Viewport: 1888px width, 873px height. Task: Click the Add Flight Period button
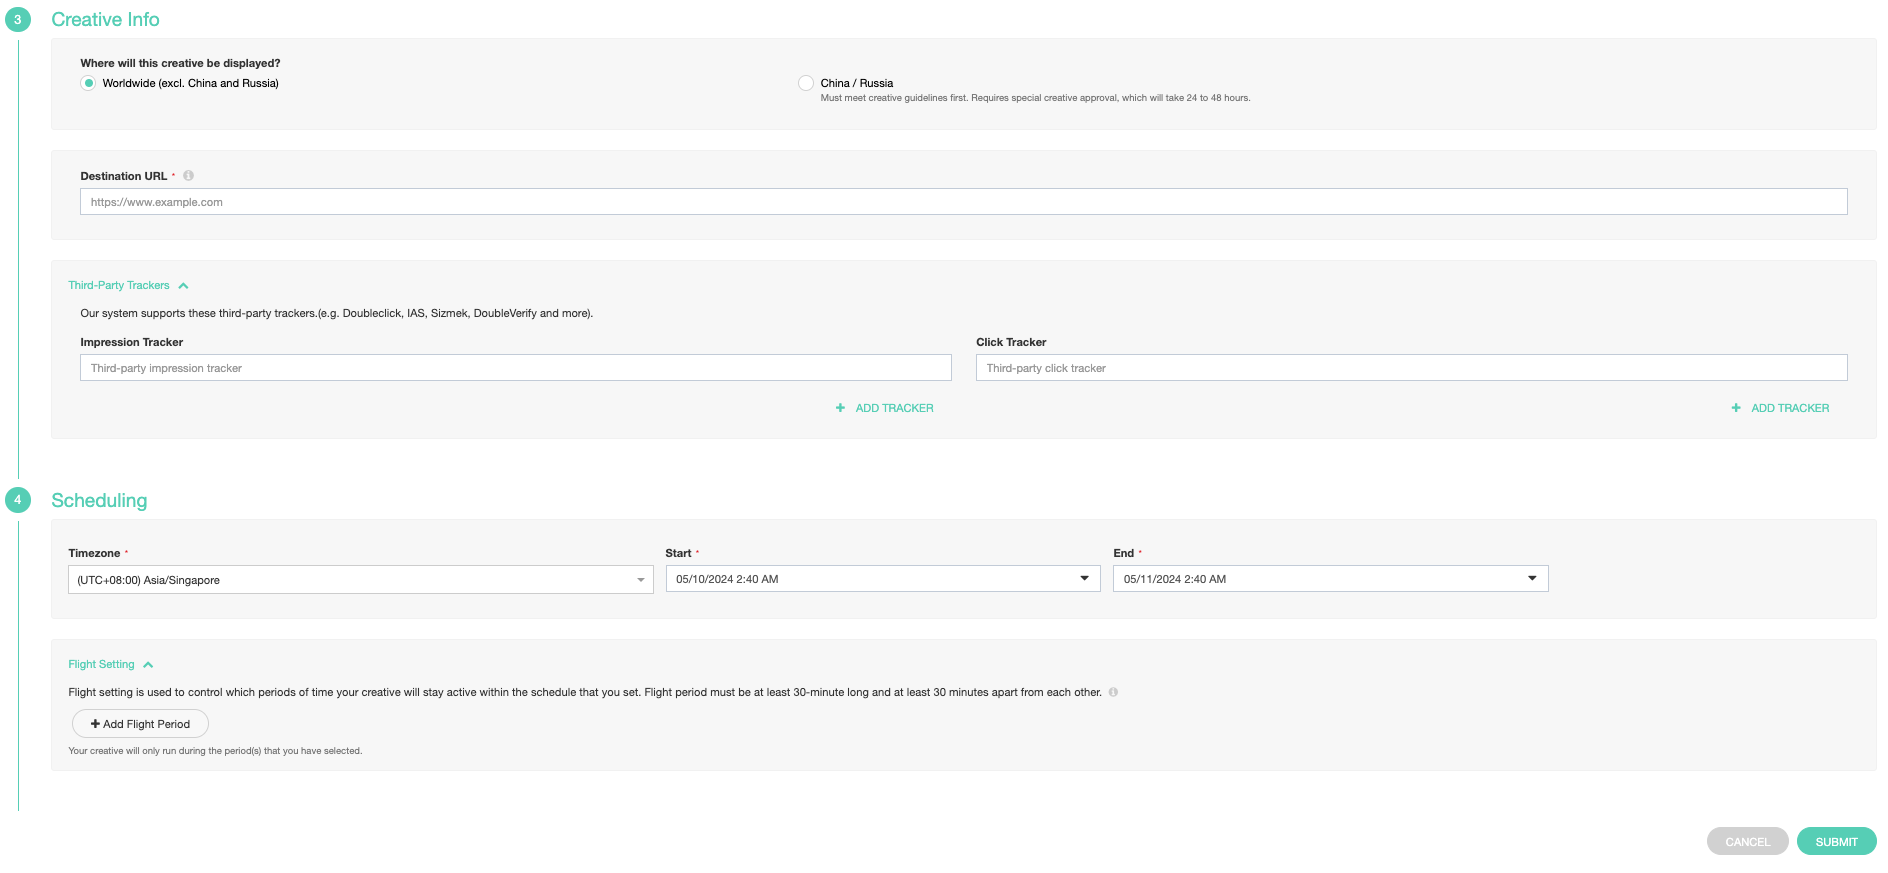point(140,724)
